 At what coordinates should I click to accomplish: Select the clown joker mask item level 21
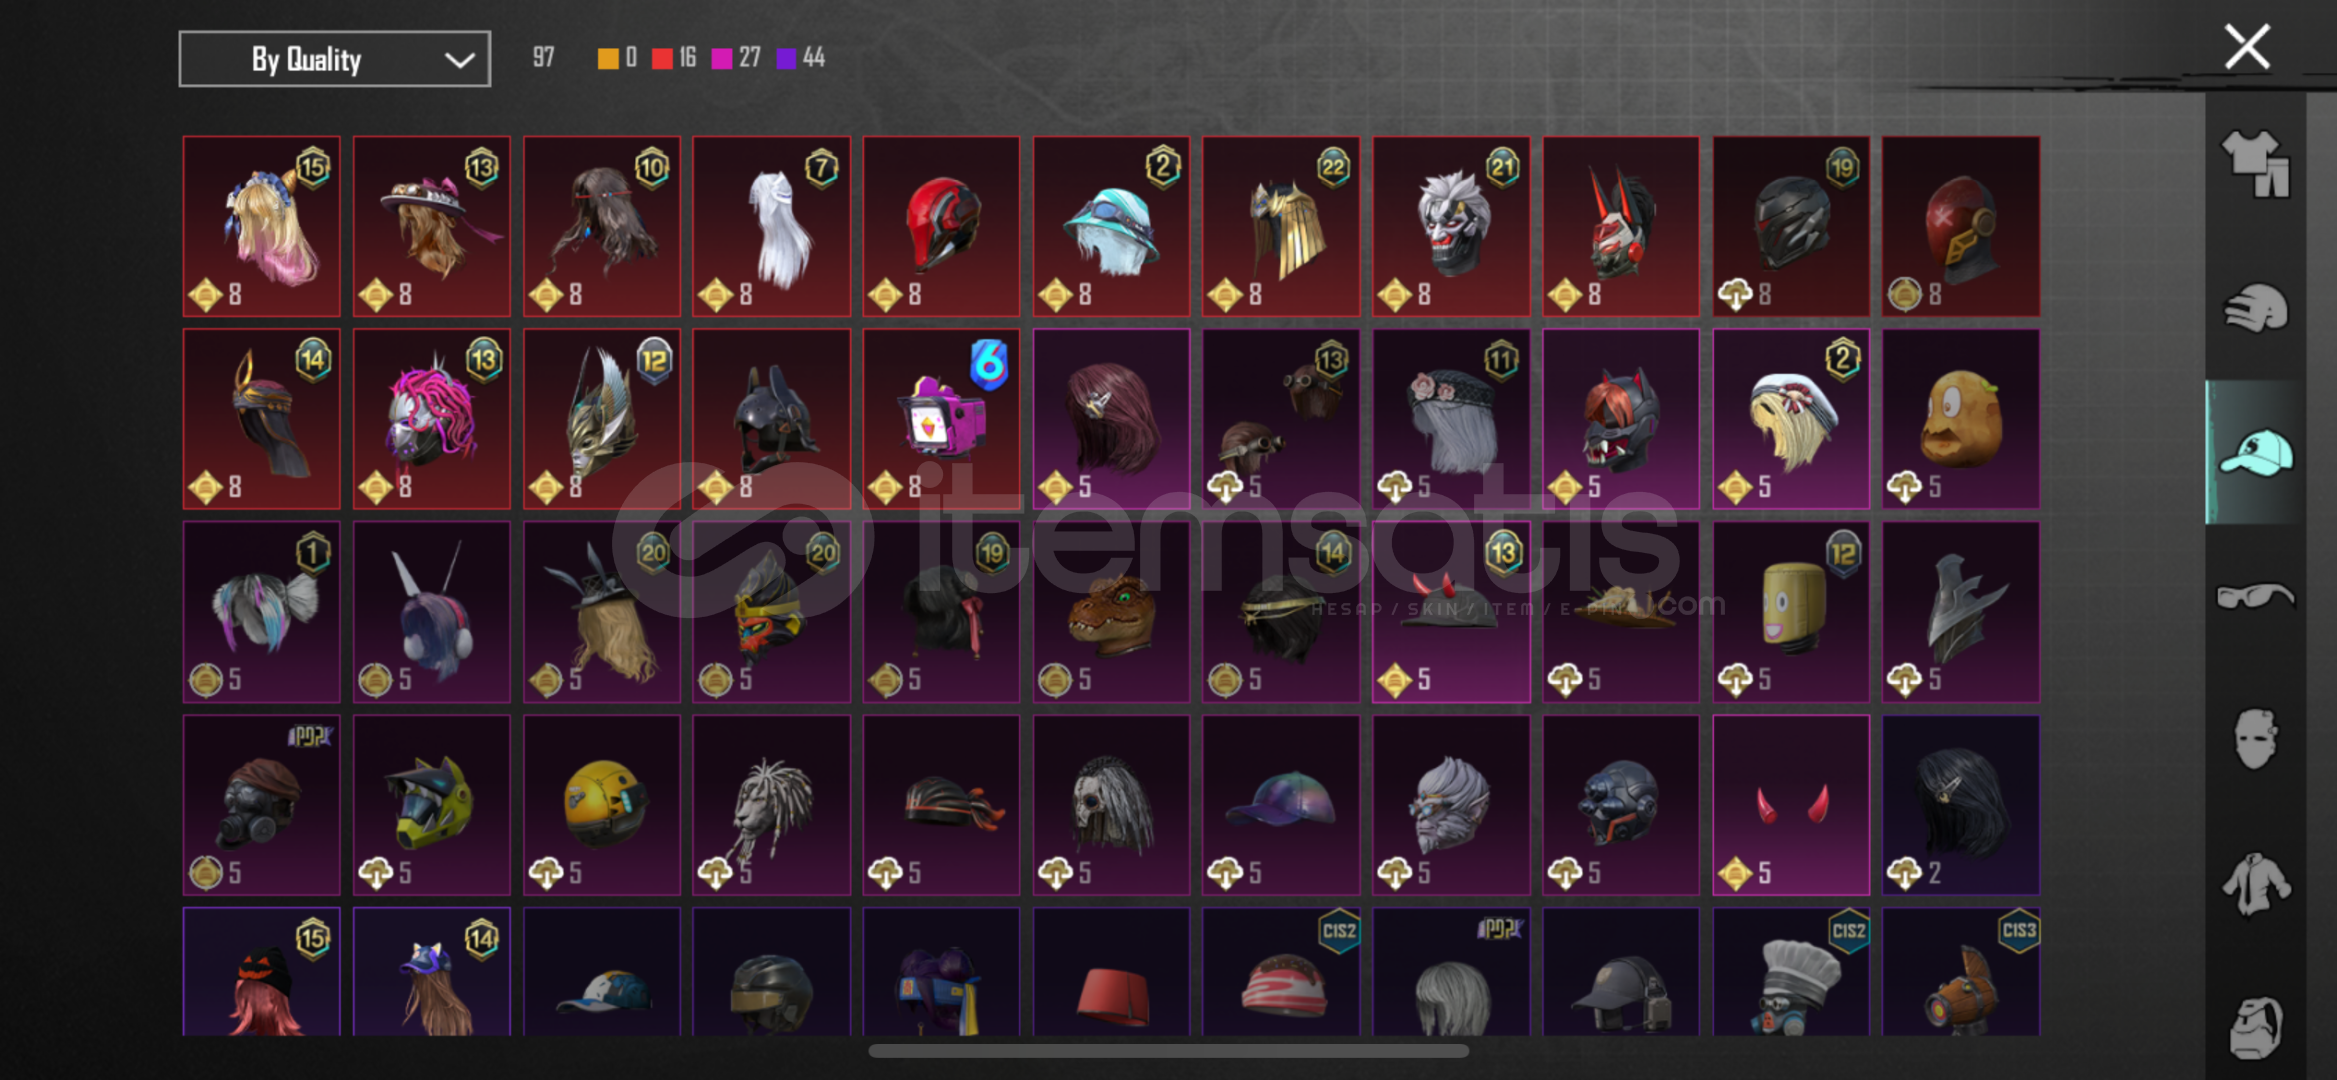point(1451,227)
